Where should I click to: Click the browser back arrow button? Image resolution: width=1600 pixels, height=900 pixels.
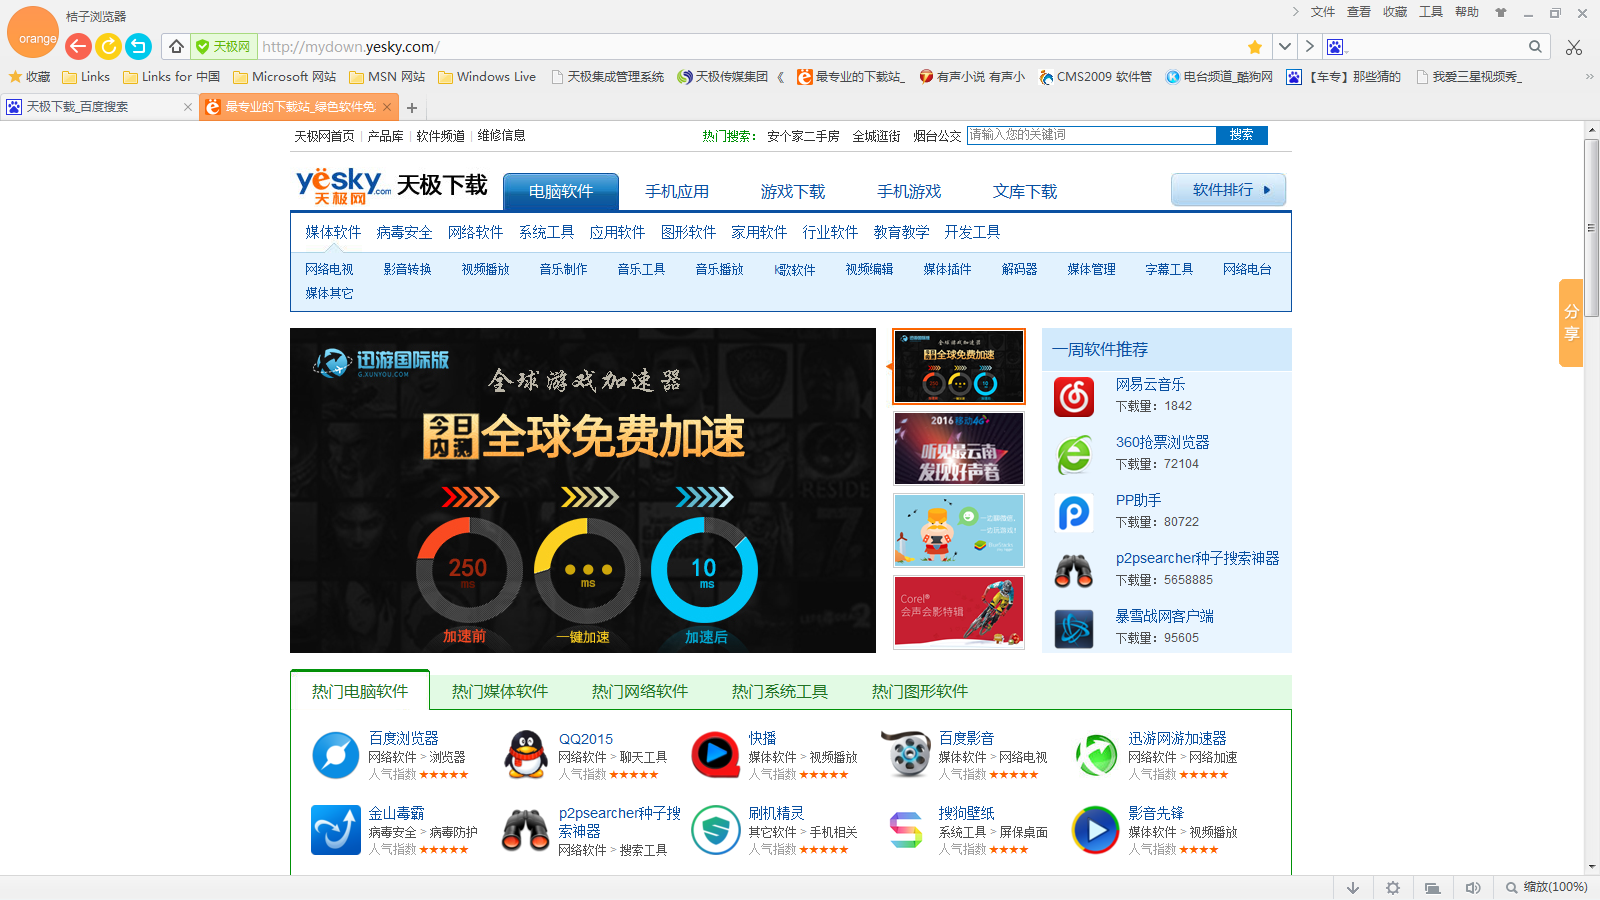[x=78, y=46]
